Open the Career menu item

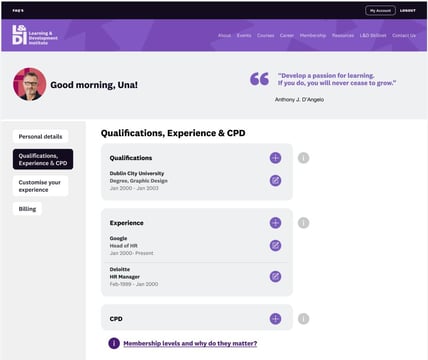click(x=287, y=35)
